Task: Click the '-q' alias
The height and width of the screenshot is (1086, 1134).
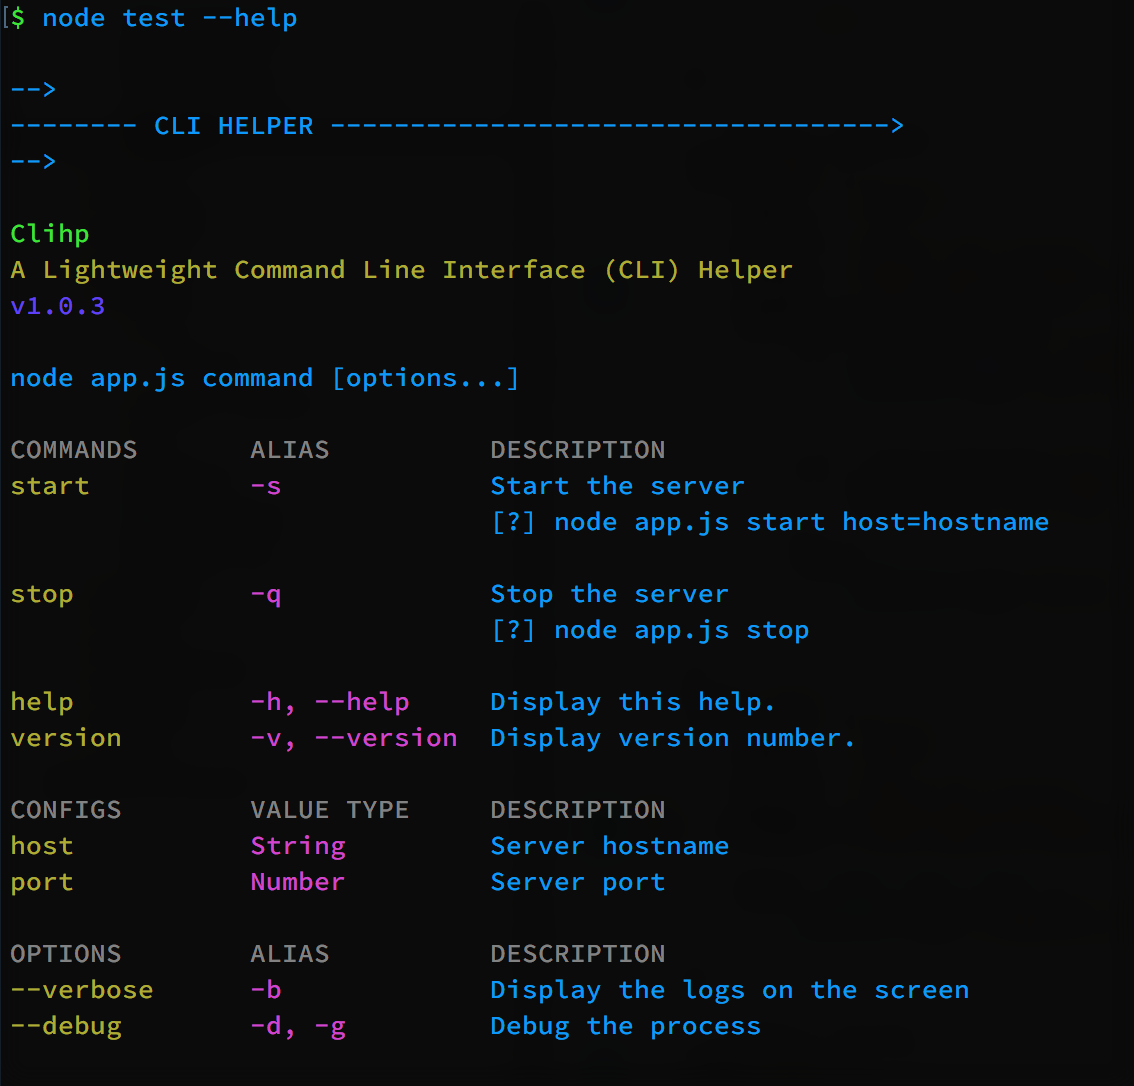Action: pyautogui.click(x=265, y=594)
